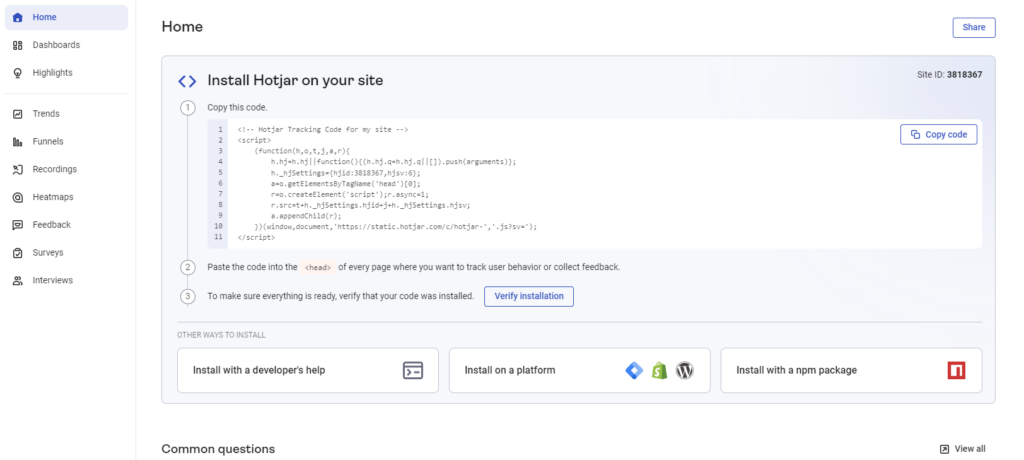The image size is (1024, 460).
Task: Click the WordPress logo icon
Action: click(684, 370)
